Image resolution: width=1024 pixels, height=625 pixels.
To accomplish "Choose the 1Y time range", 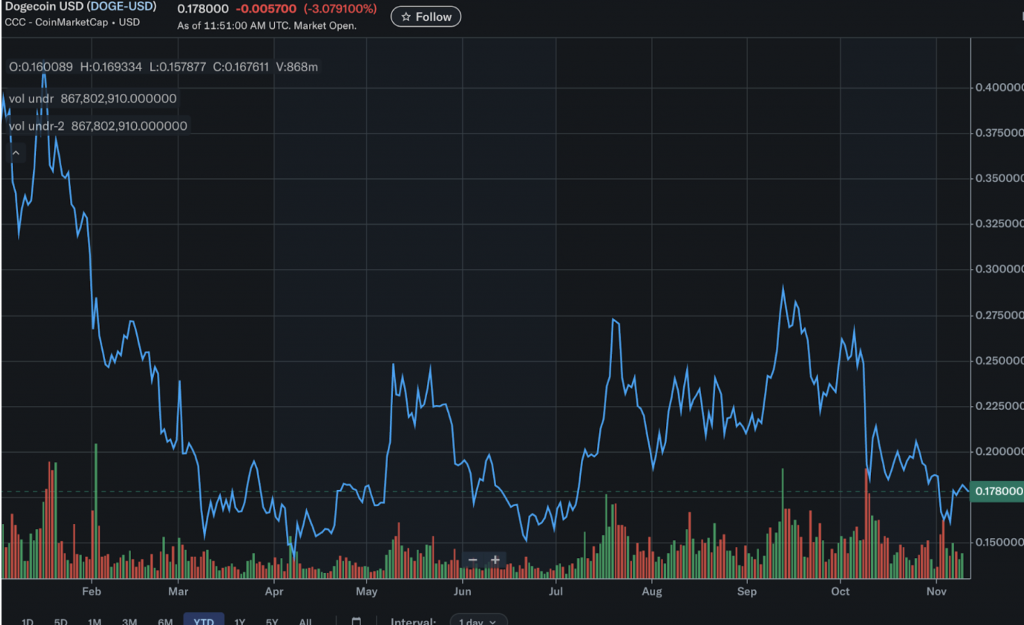I will click(240, 621).
